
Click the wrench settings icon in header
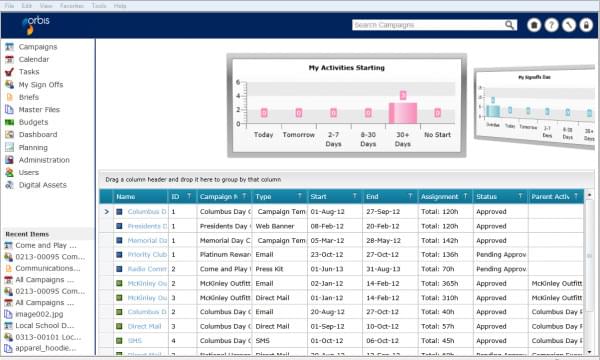tap(569, 25)
